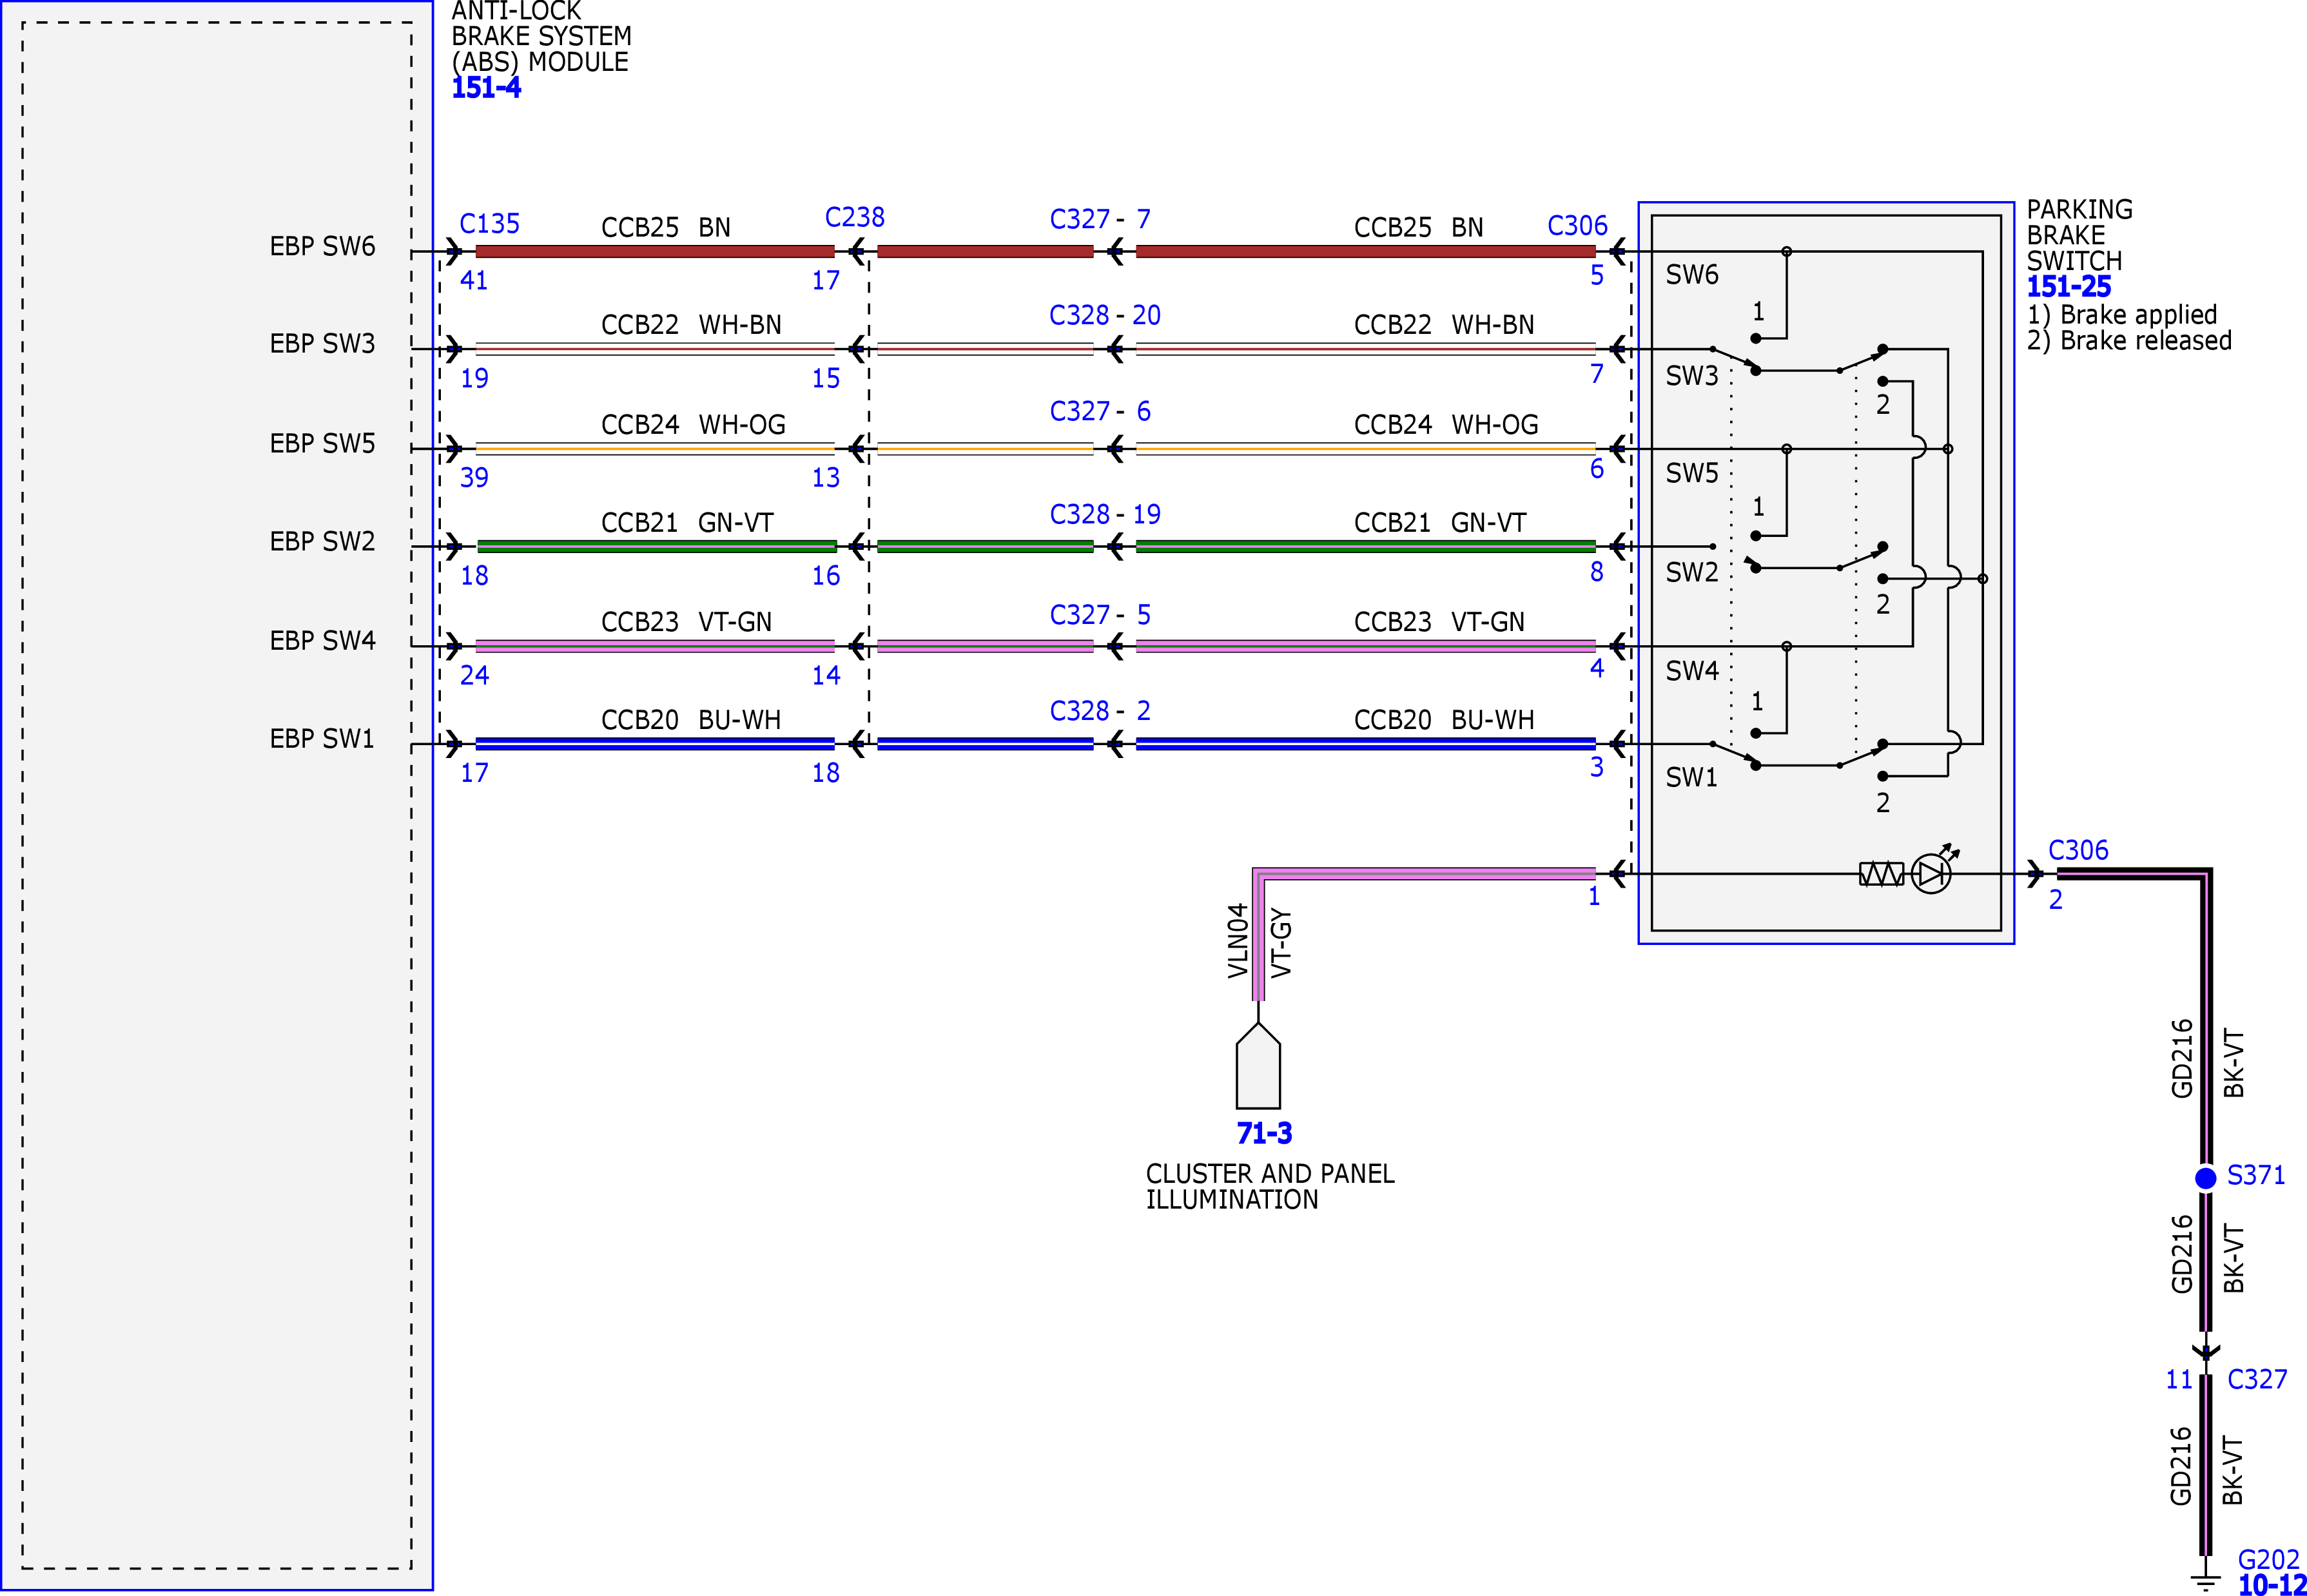Image resolution: width=2307 pixels, height=1596 pixels.
Task: Open the 151-25 parking brake switch link
Action: (2068, 287)
